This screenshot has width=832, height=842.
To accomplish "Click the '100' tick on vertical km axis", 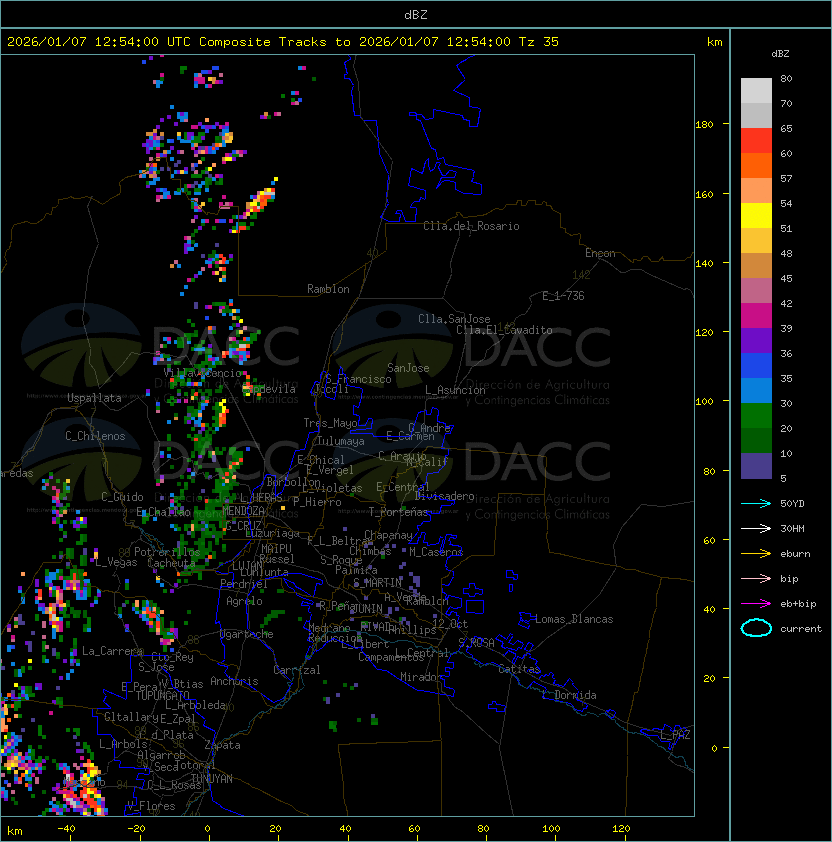I will pyautogui.click(x=704, y=402).
